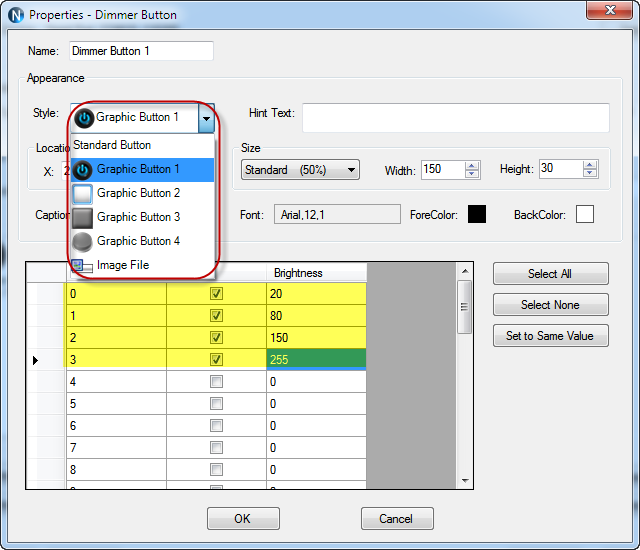Click the table scrollbar down arrow

point(465,481)
